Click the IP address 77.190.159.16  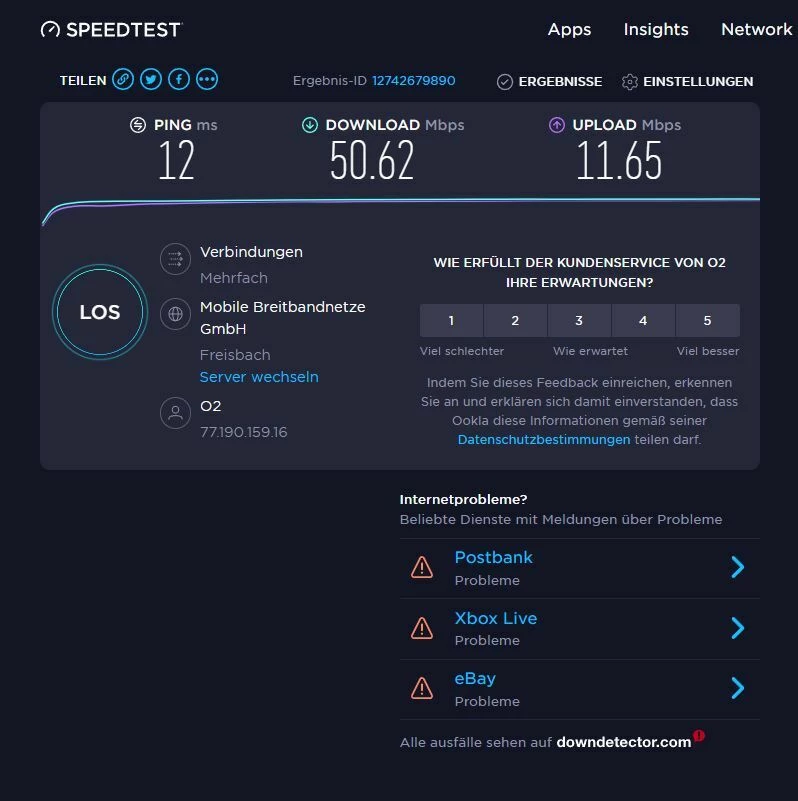[x=244, y=432]
